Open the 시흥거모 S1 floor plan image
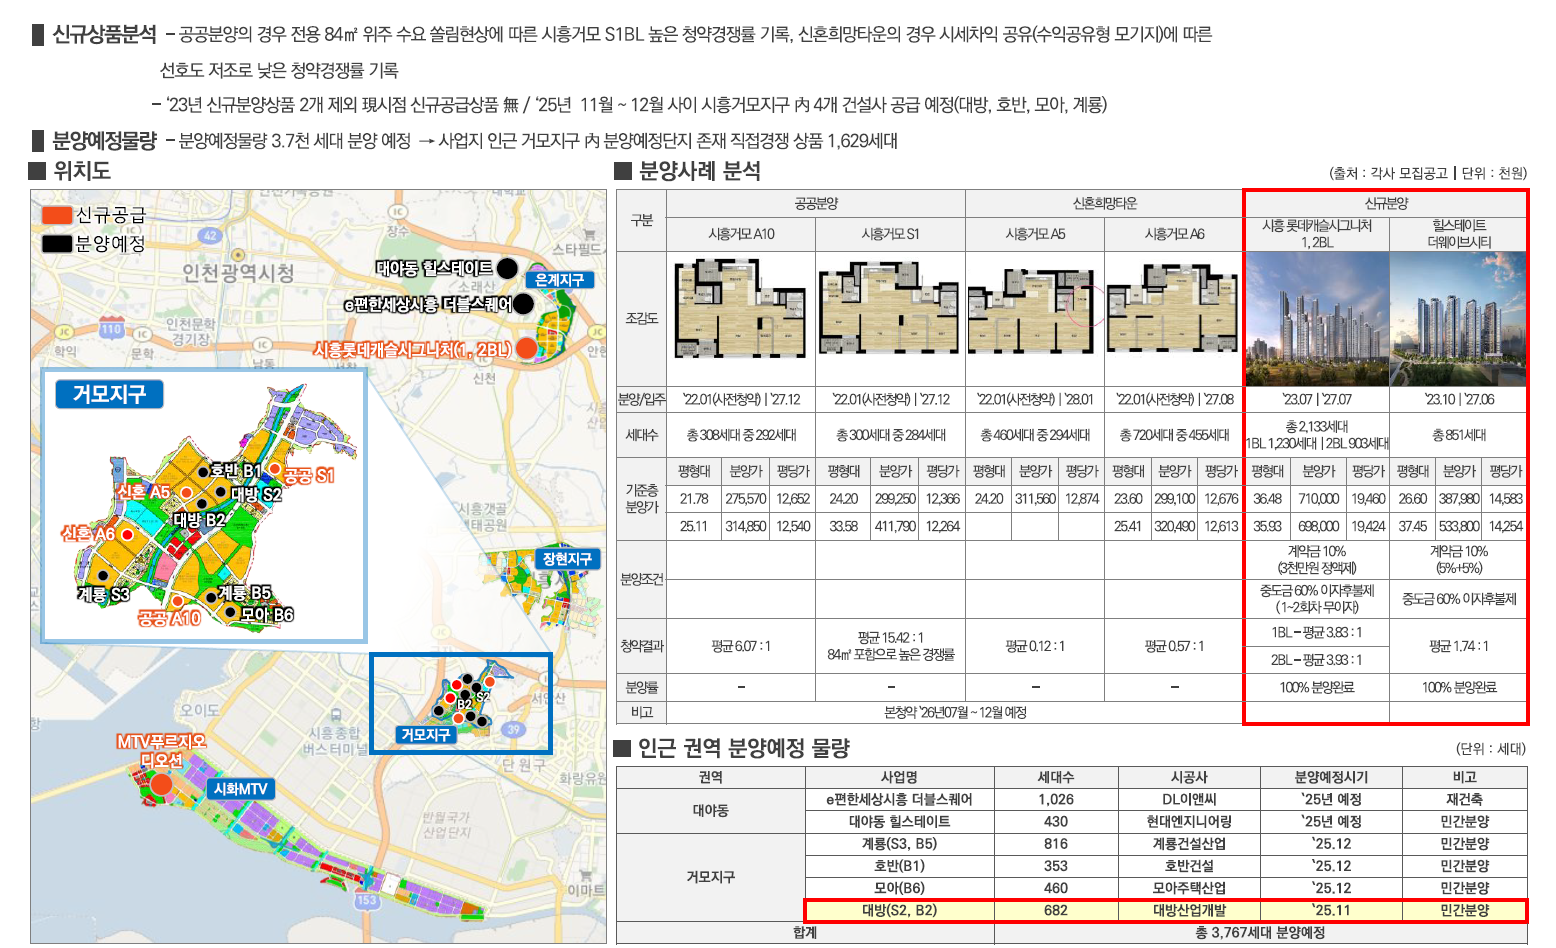1556x948 pixels. point(889,309)
